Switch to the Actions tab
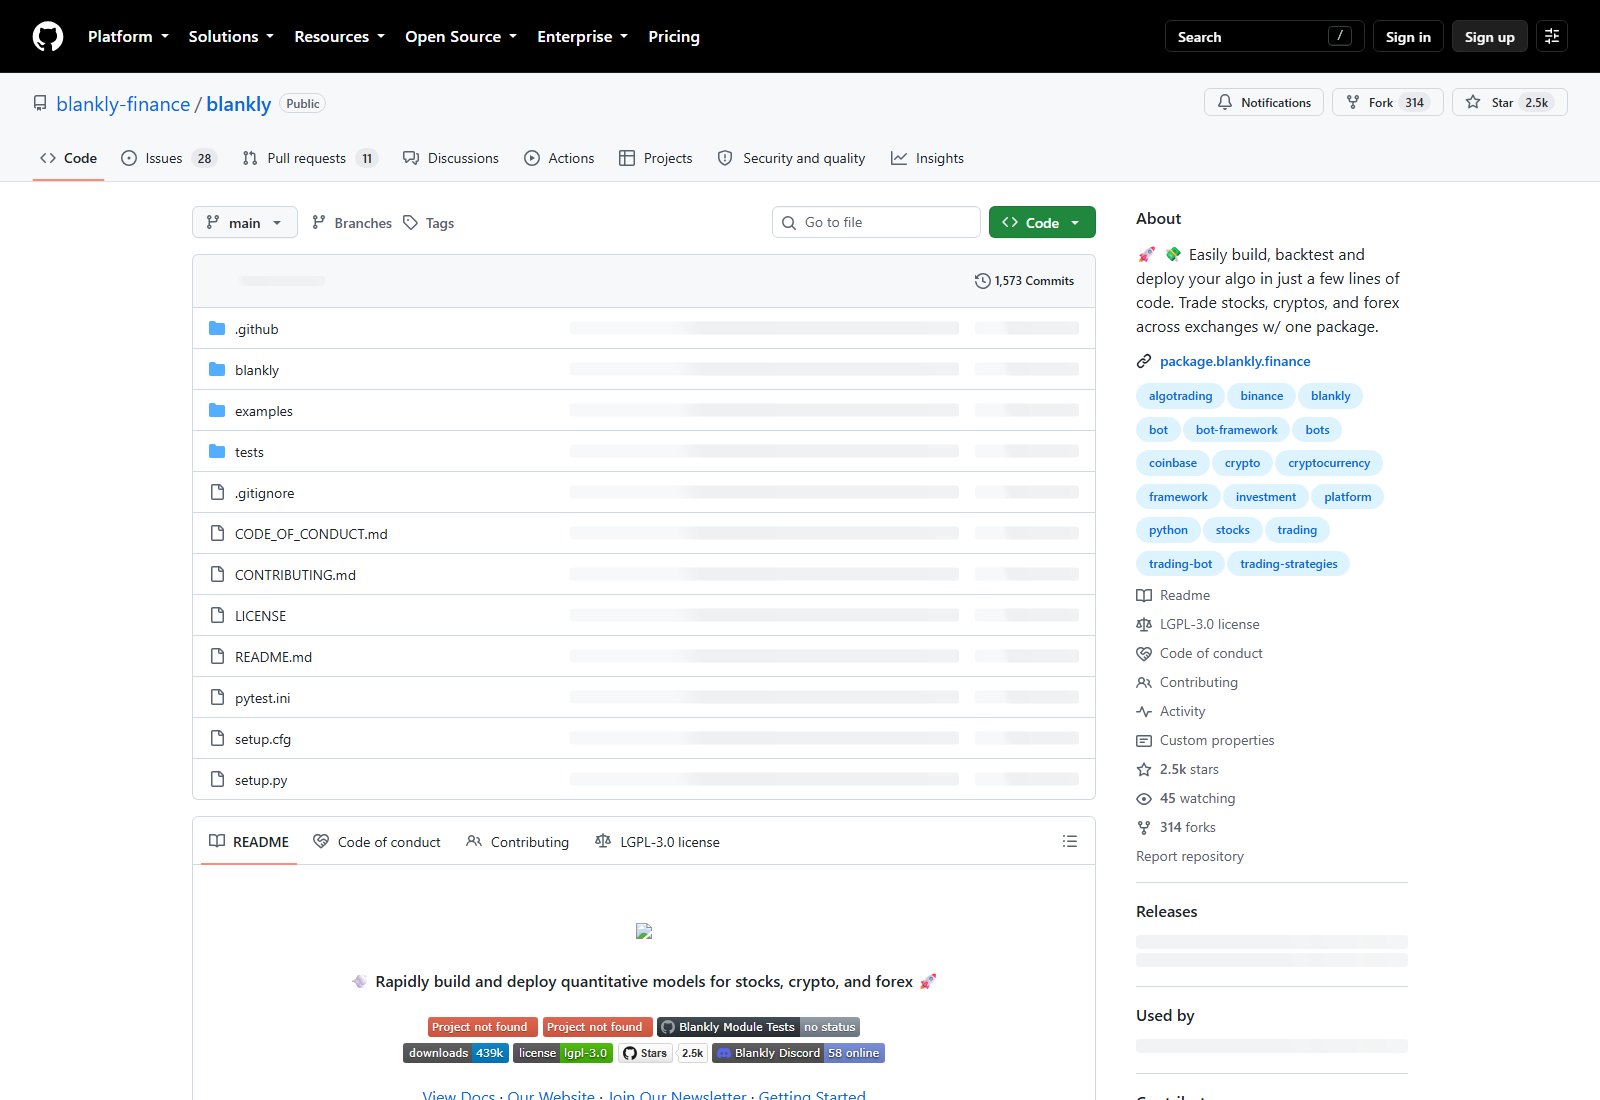 pyautogui.click(x=559, y=158)
